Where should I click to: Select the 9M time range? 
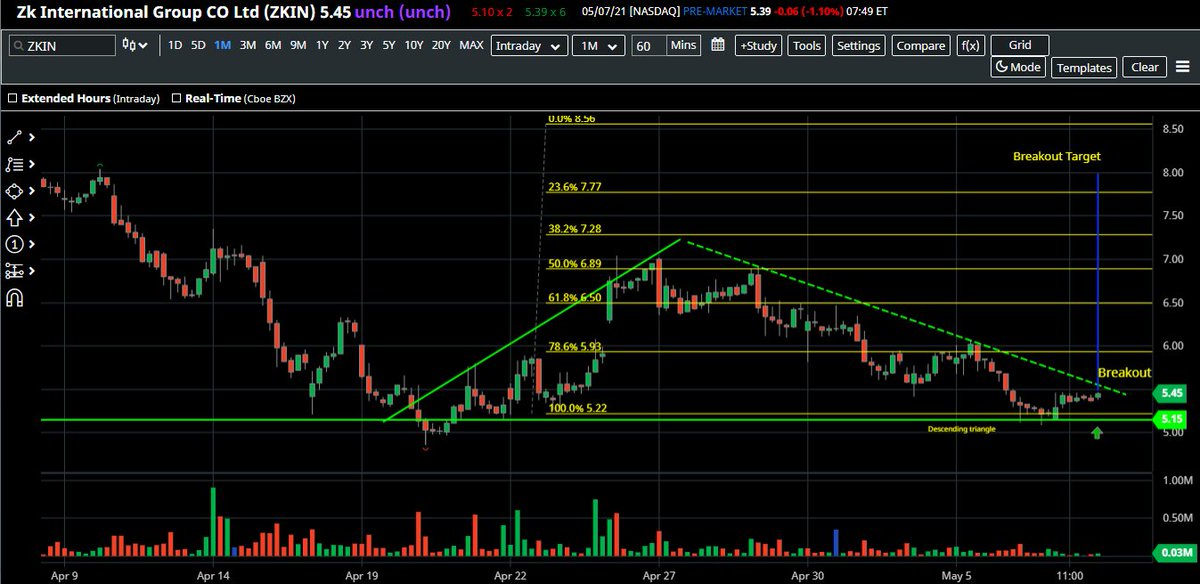(298, 45)
